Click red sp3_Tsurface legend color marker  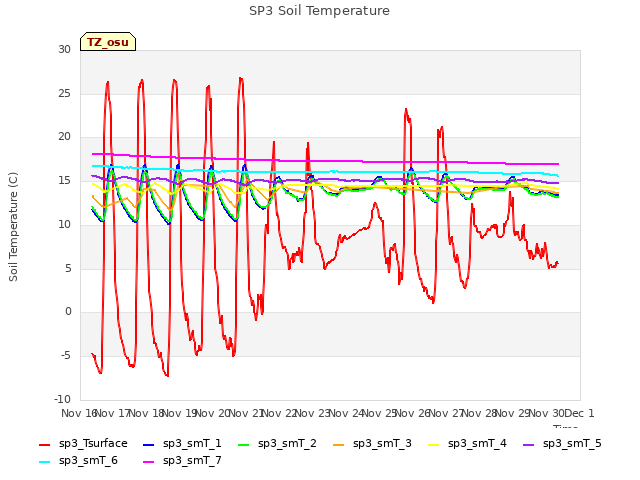coord(44,444)
